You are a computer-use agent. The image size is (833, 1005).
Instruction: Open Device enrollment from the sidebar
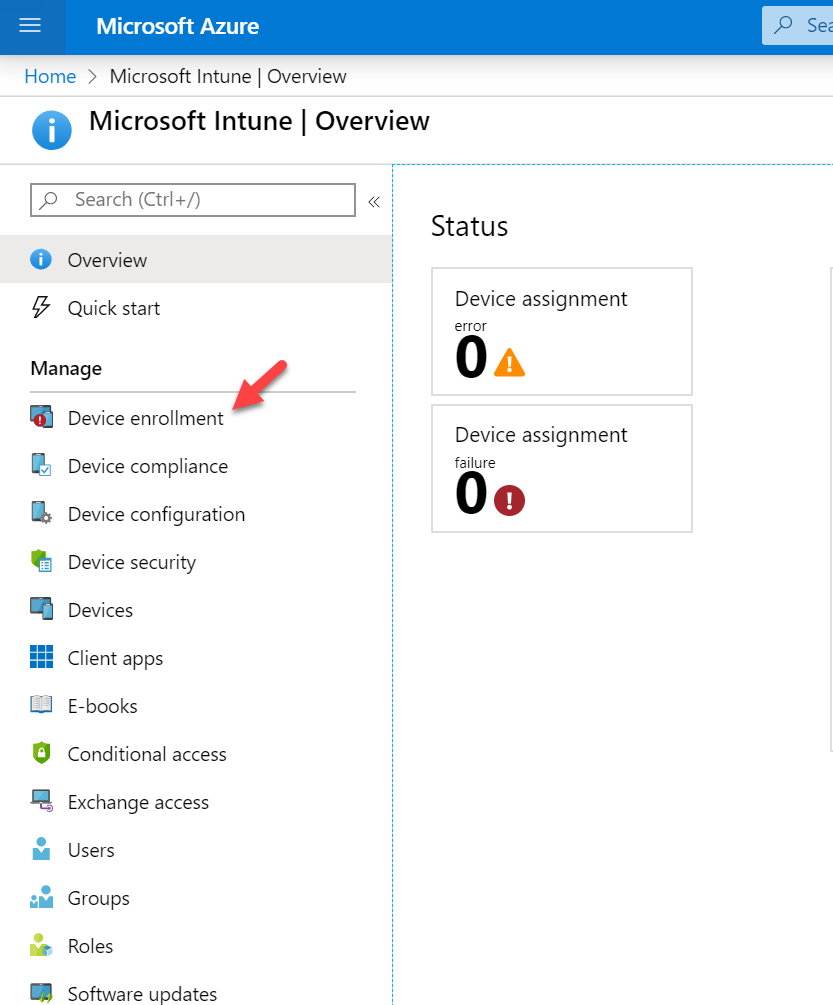coord(144,418)
